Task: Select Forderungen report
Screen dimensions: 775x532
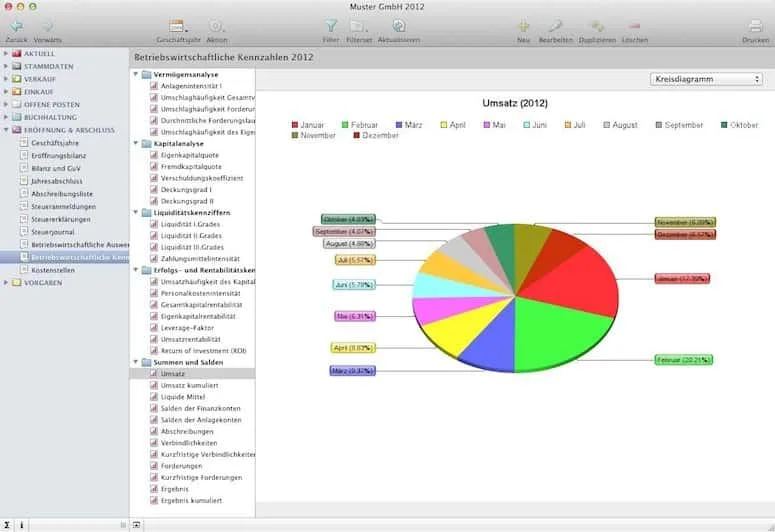Action: (181, 466)
